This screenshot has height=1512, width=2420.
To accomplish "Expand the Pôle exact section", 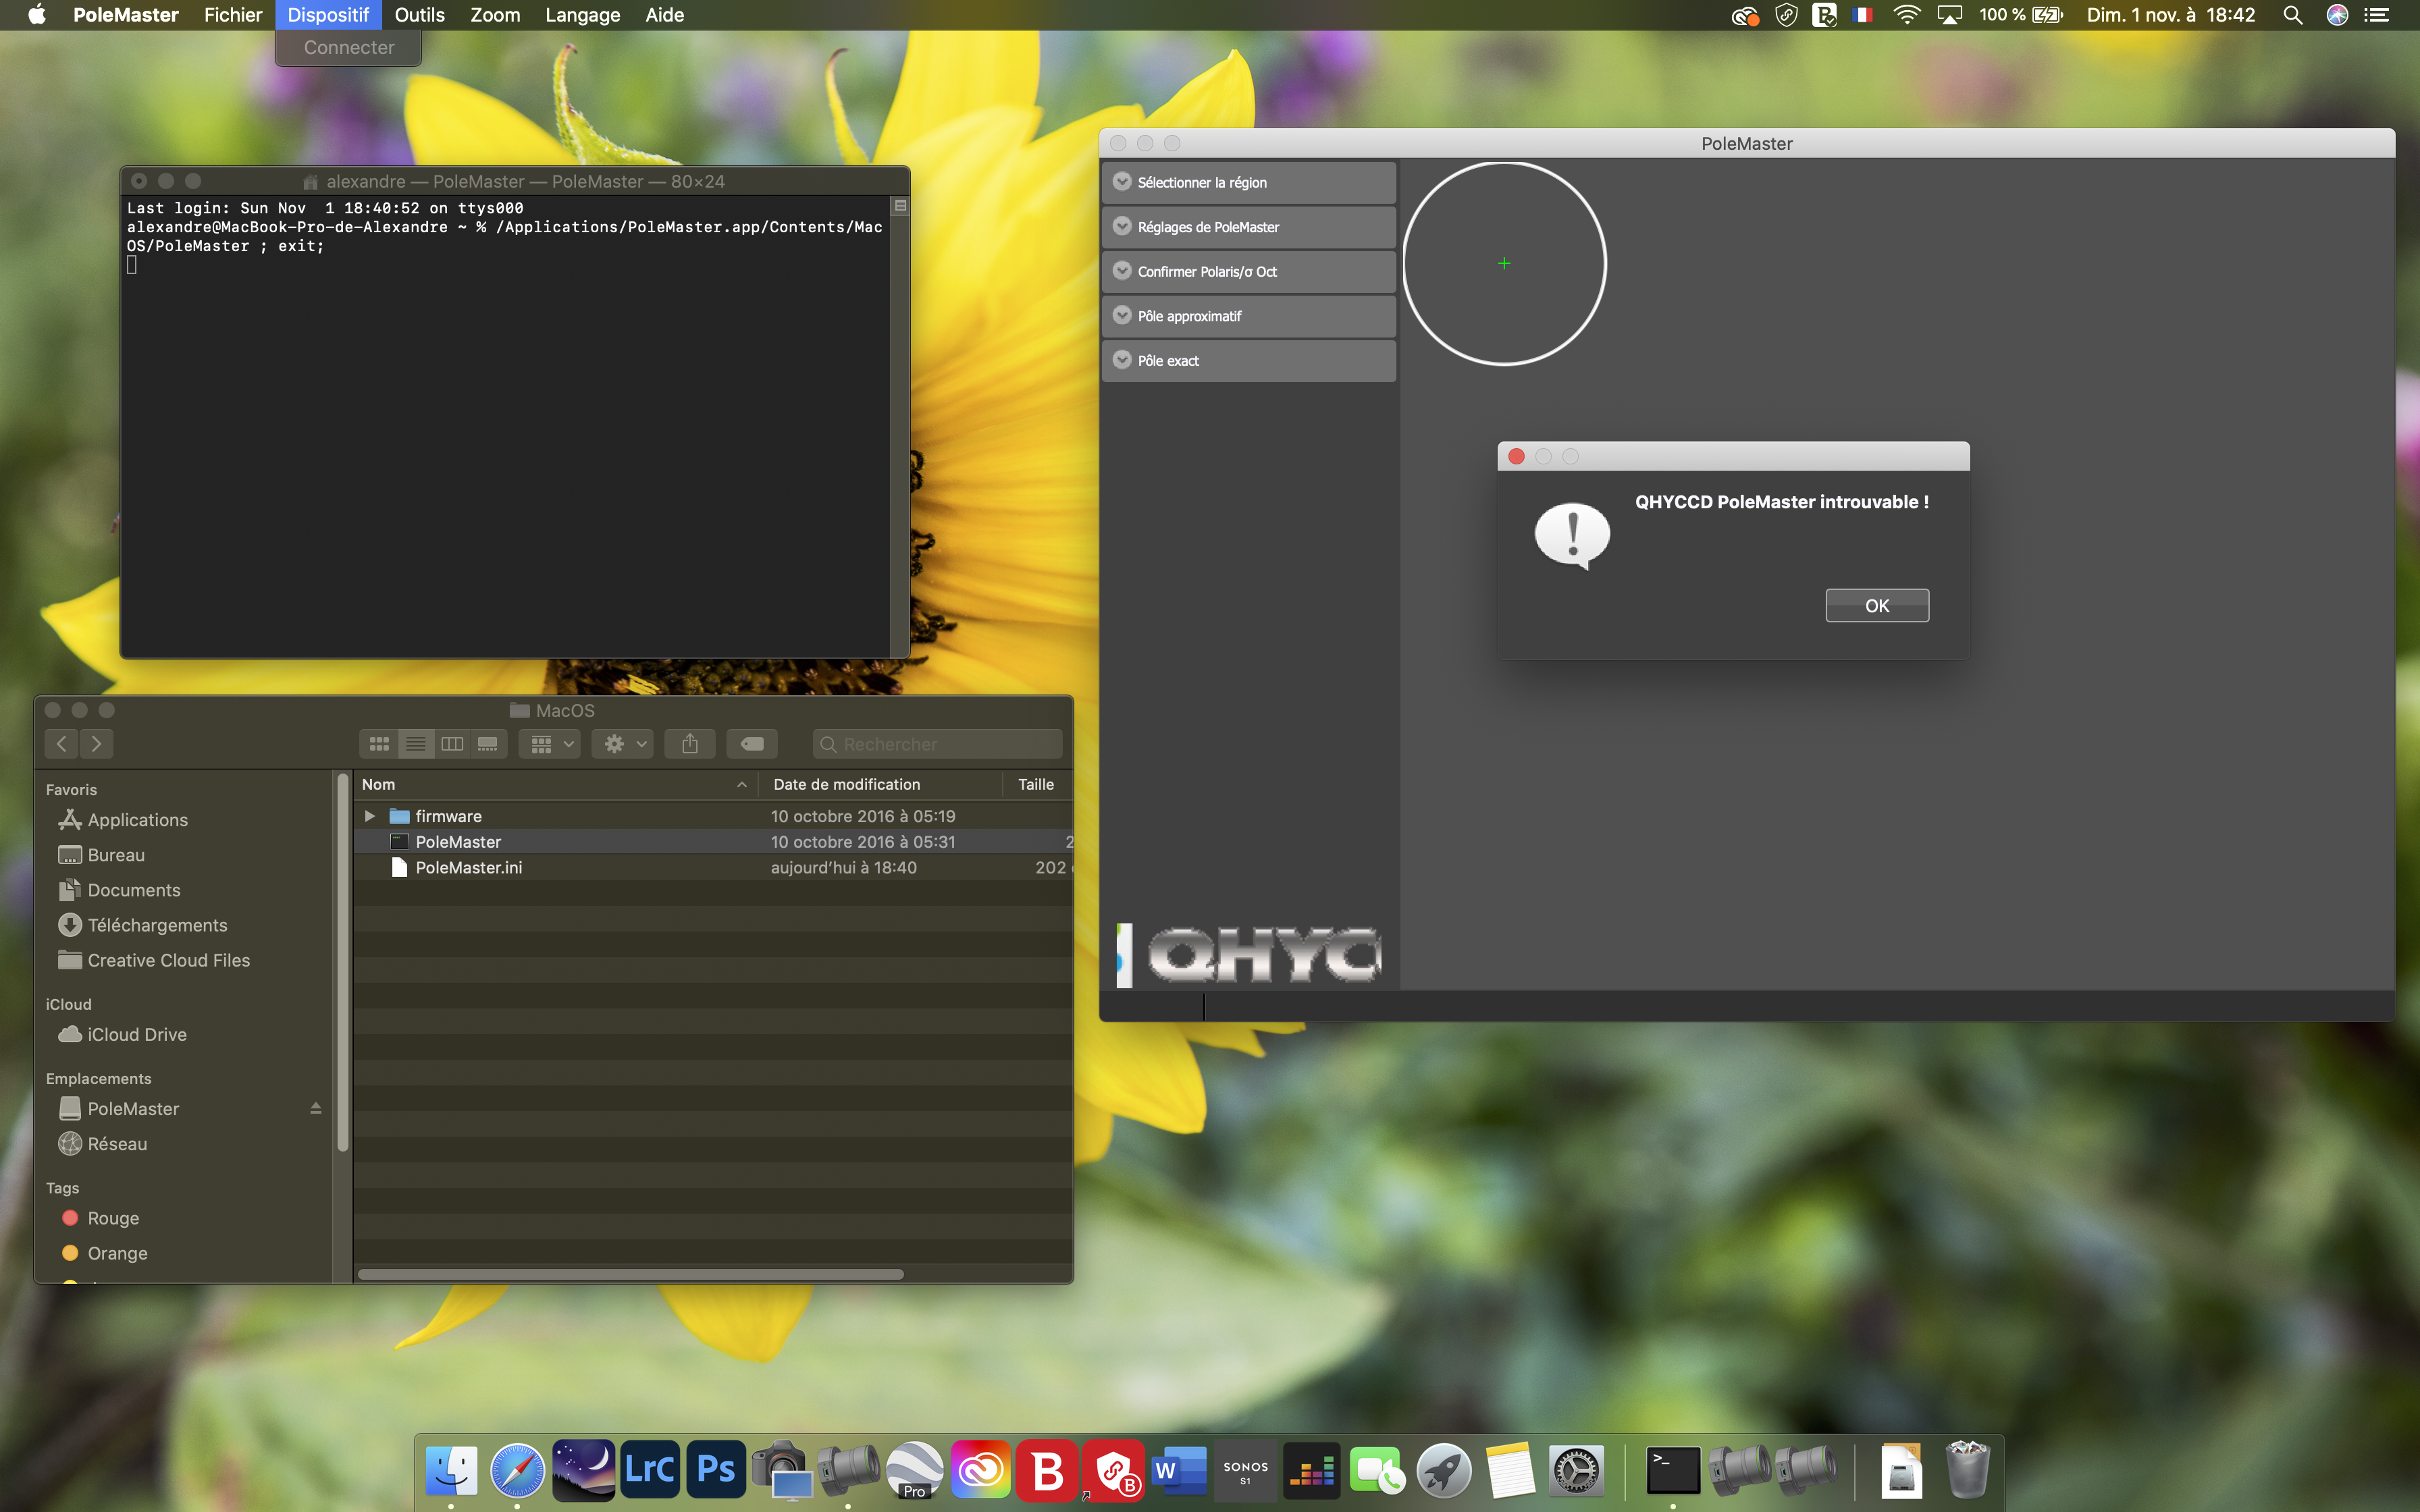I will click(1122, 360).
